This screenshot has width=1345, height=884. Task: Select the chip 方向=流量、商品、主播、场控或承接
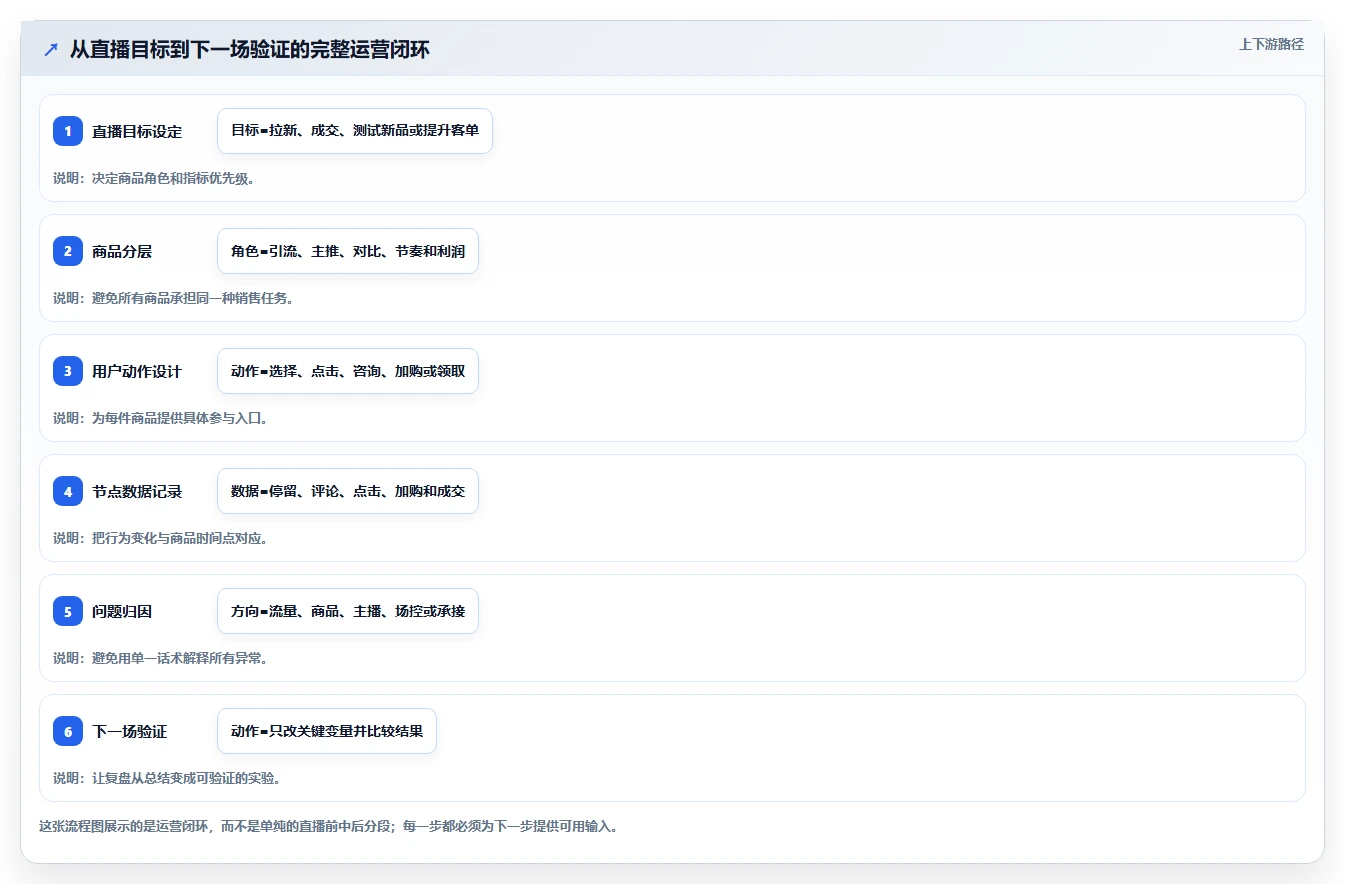(x=348, y=611)
